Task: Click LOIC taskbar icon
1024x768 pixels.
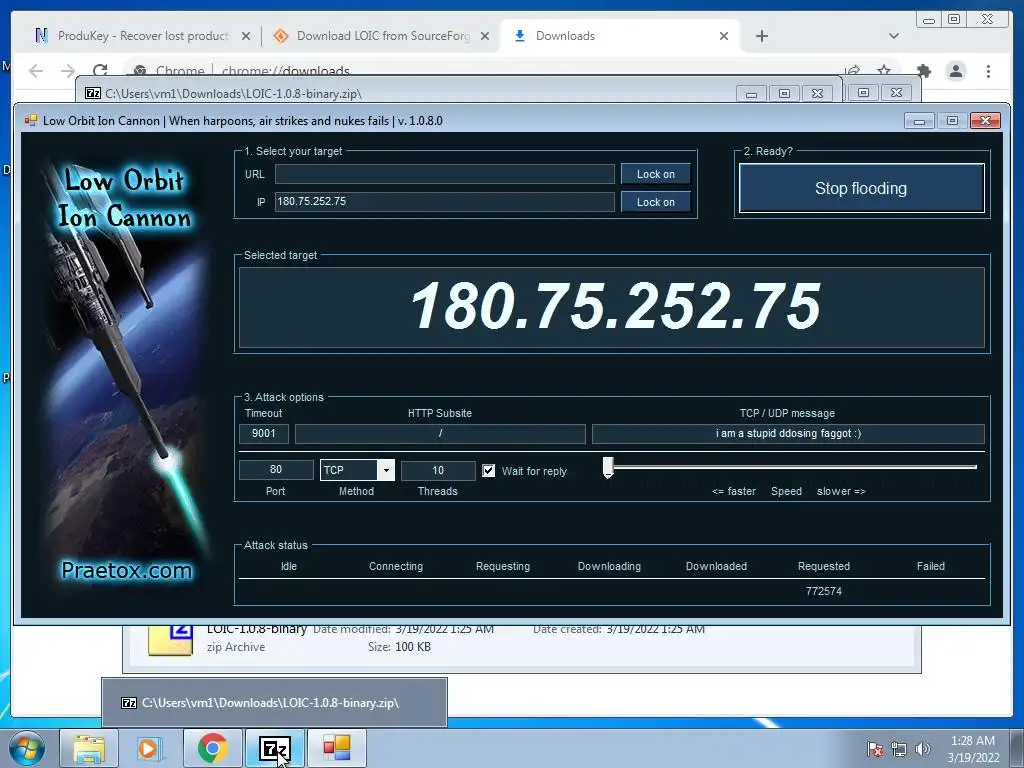Action: [336, 748]
